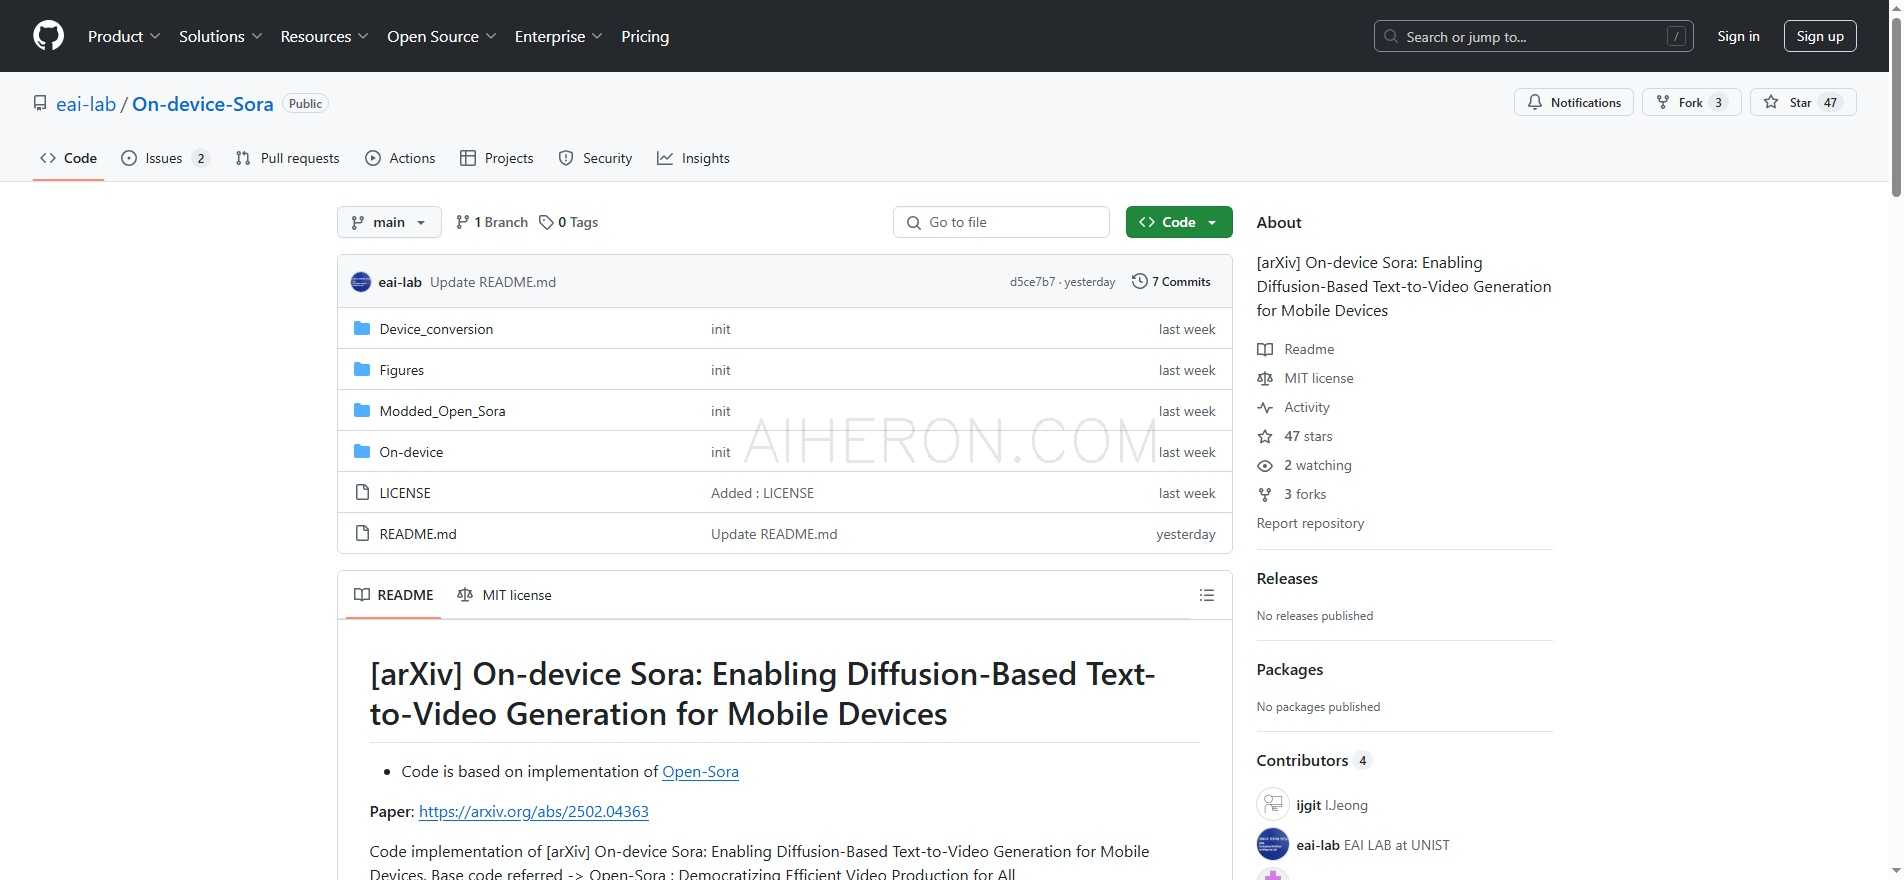Click Report repository link
The height and width of the screenshot is (880, 1904).
coord(1310,523)
